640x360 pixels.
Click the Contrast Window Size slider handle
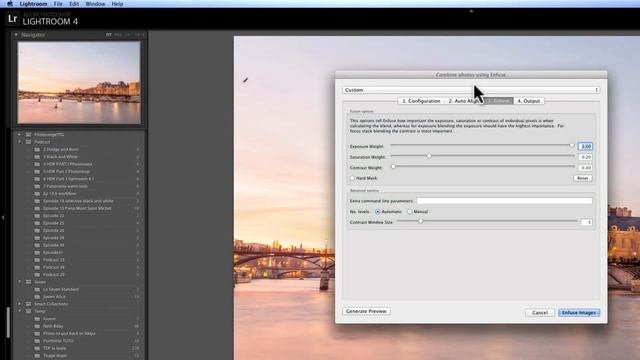coord(420,221)
